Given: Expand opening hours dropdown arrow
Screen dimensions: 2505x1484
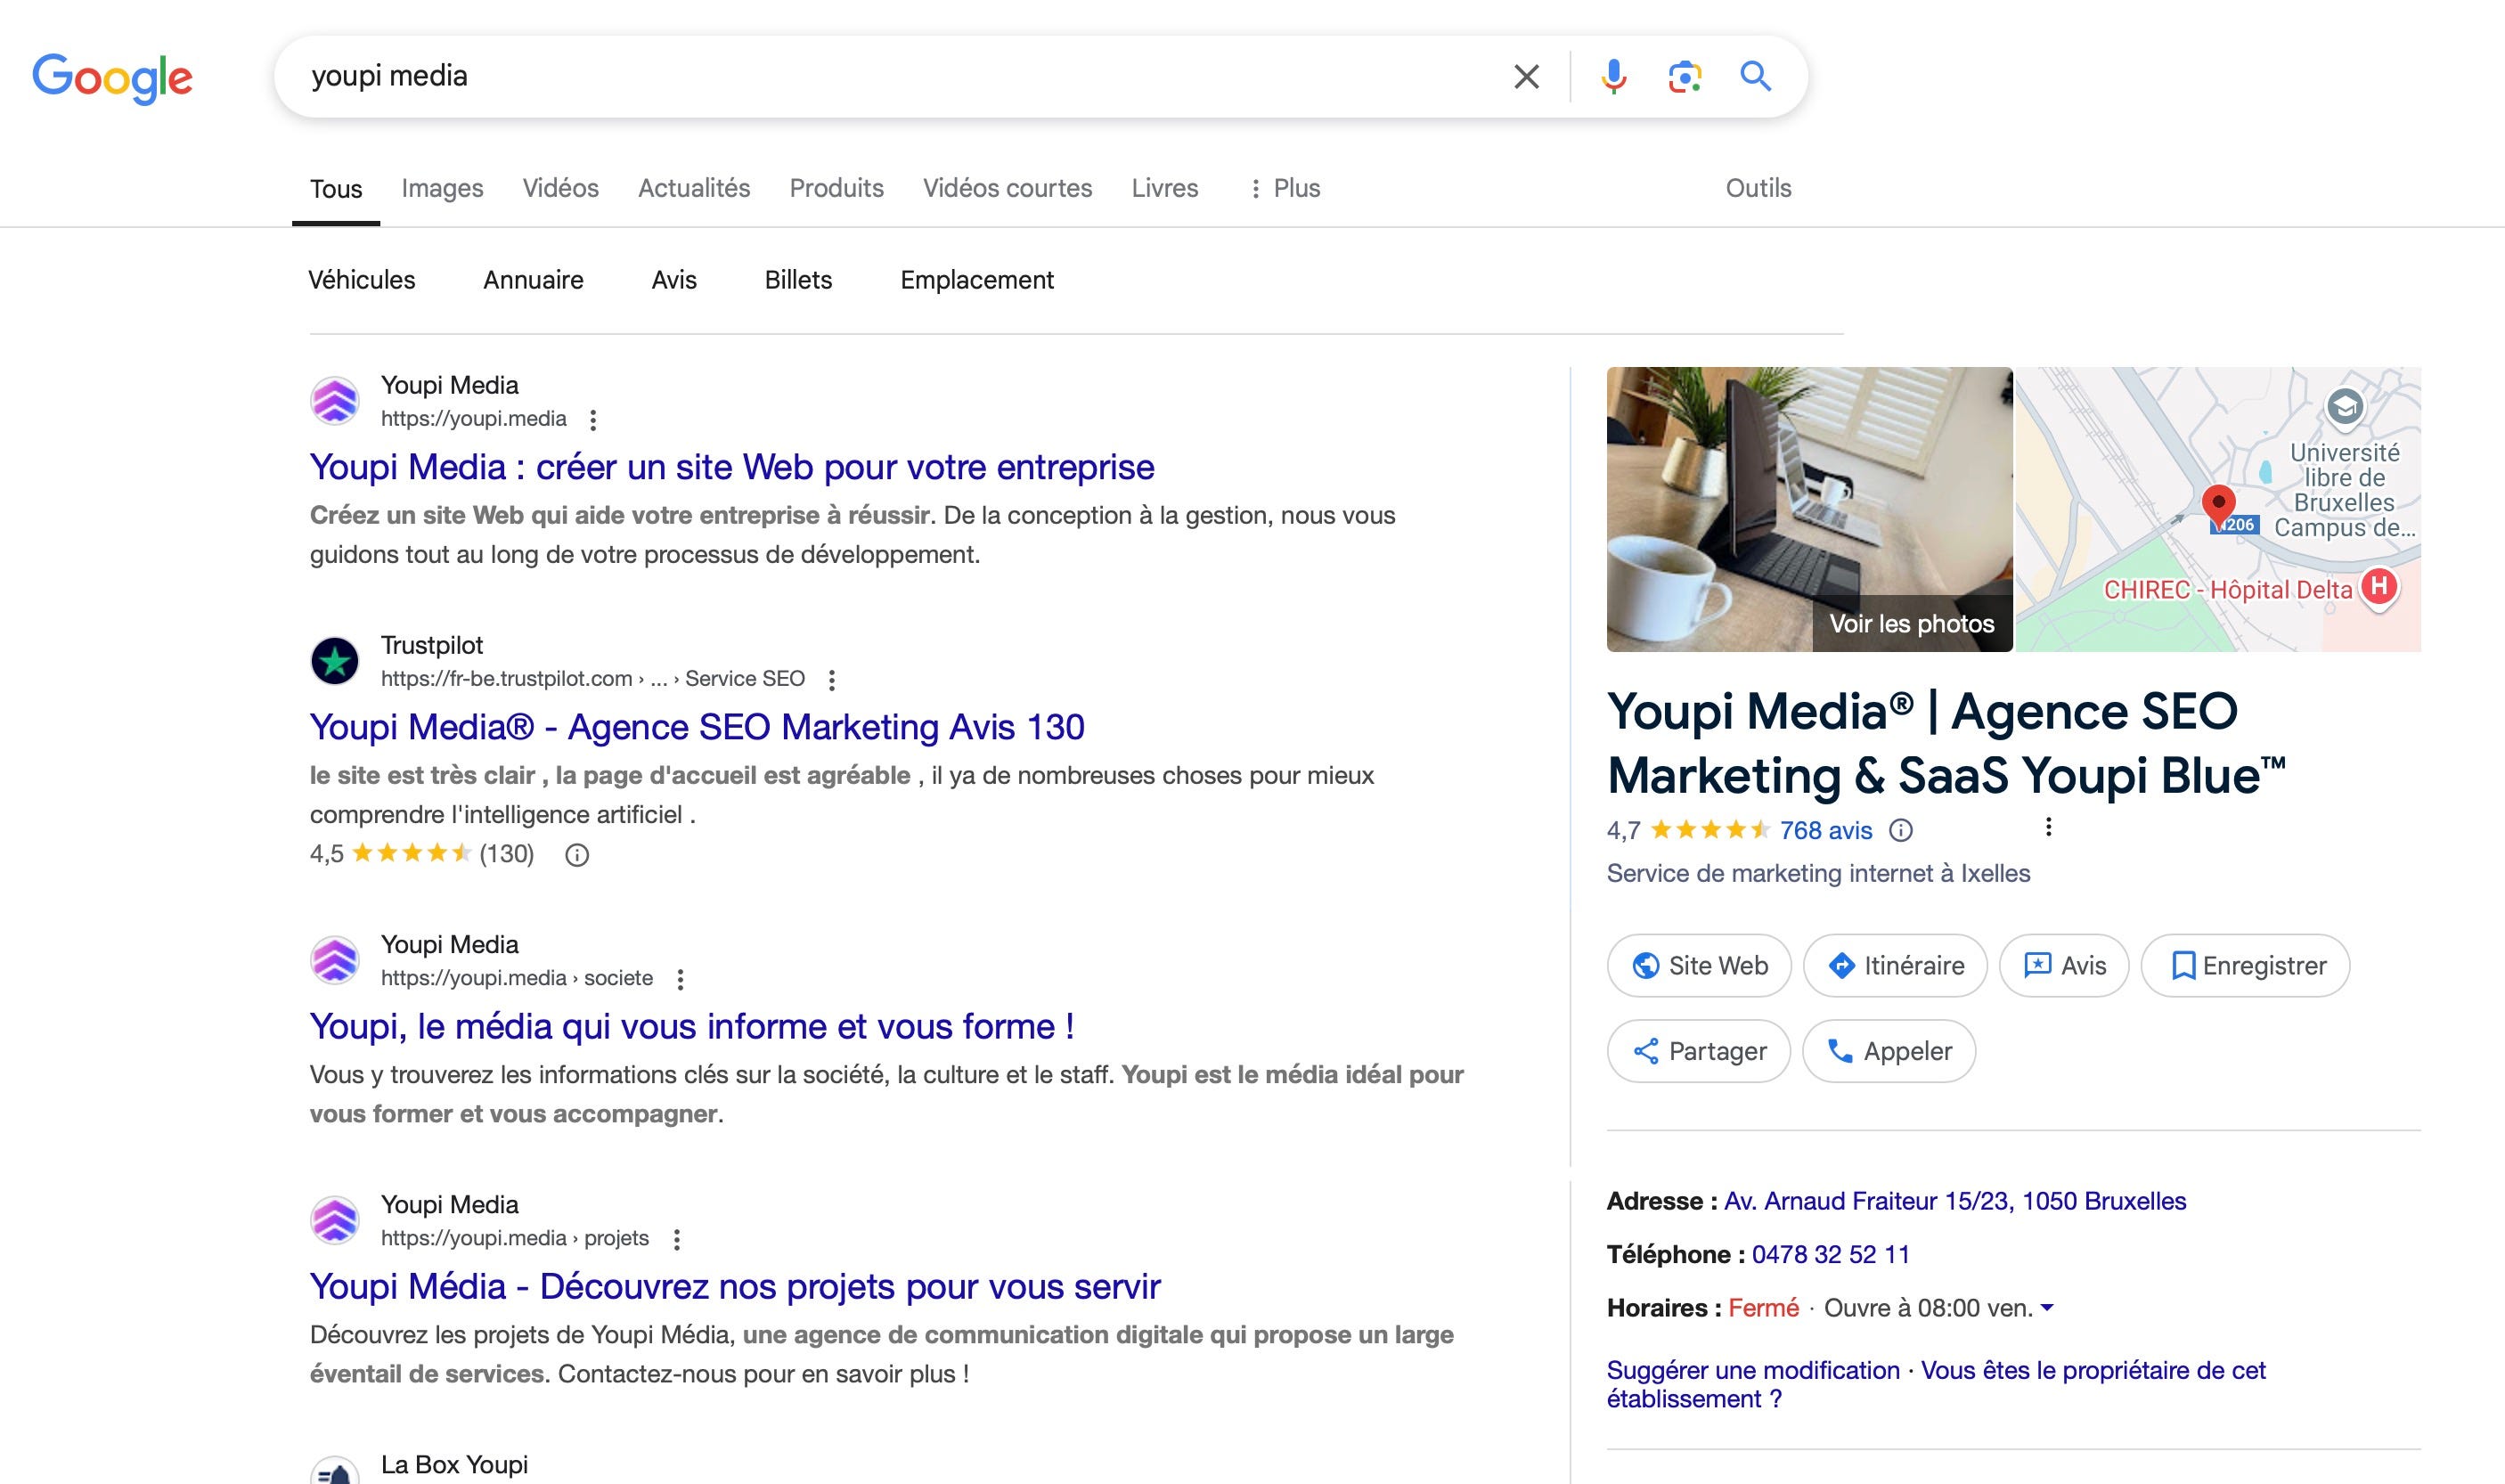Looking at the screenshot, I should point(2047,1308).
